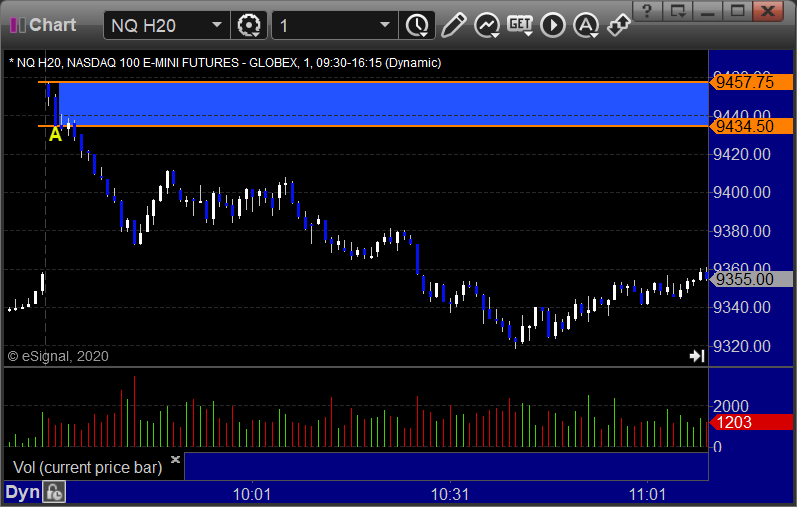
Task: Click the 10:31 time axis label
Action: [x=450, y=494]
